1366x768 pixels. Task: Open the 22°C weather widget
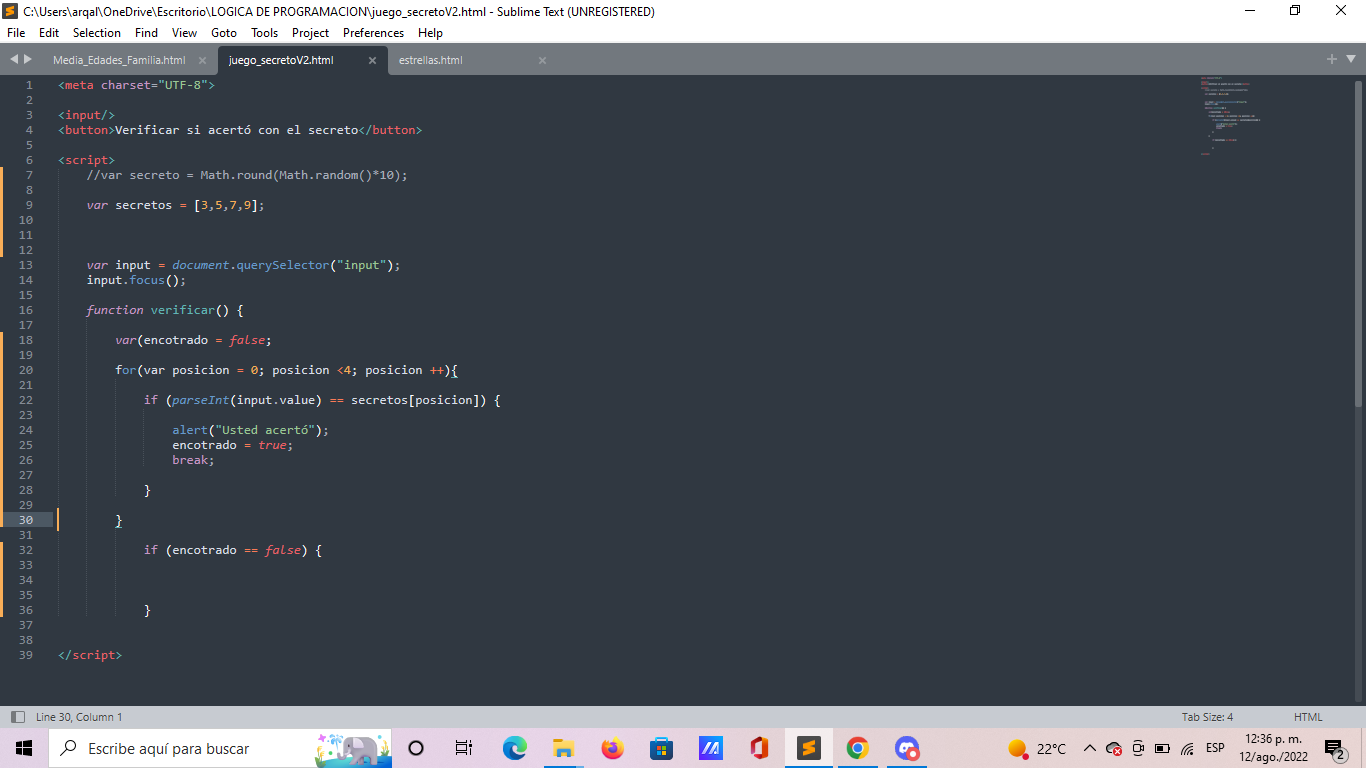[1037, 748]
